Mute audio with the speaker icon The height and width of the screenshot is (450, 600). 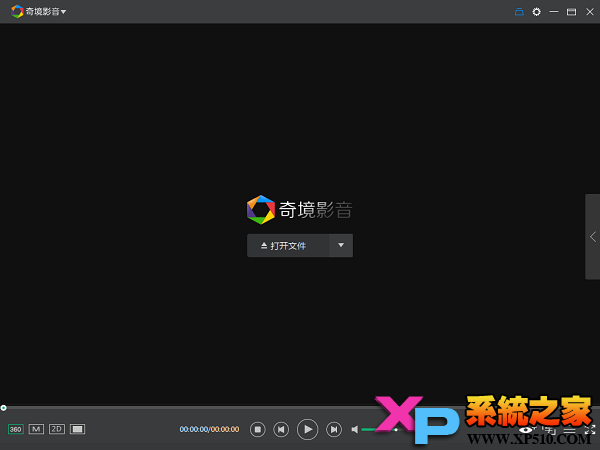coord(355,430)
